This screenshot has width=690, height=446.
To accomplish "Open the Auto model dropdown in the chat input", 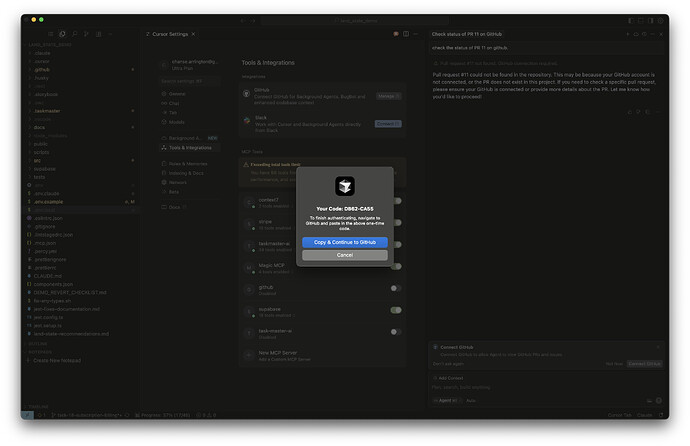I will coord(471,401).
